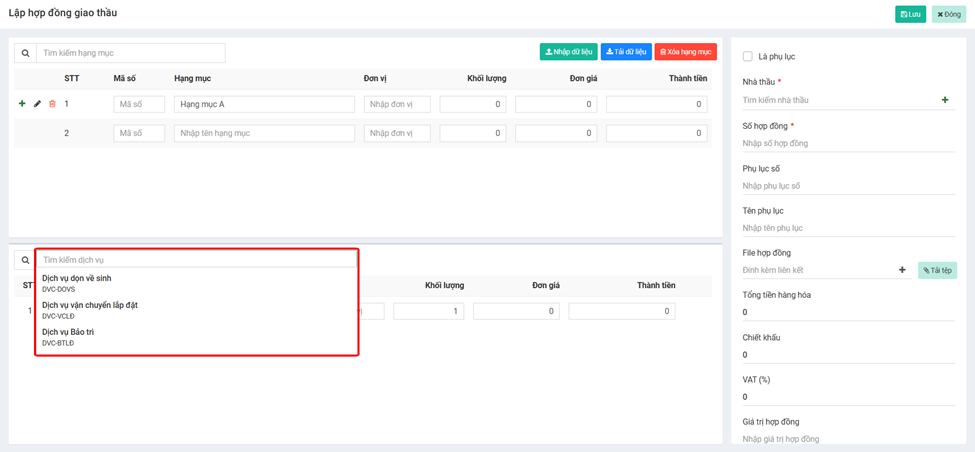Click the red Xóa hạng mục button
975x452 pixels.
[685, 52]
